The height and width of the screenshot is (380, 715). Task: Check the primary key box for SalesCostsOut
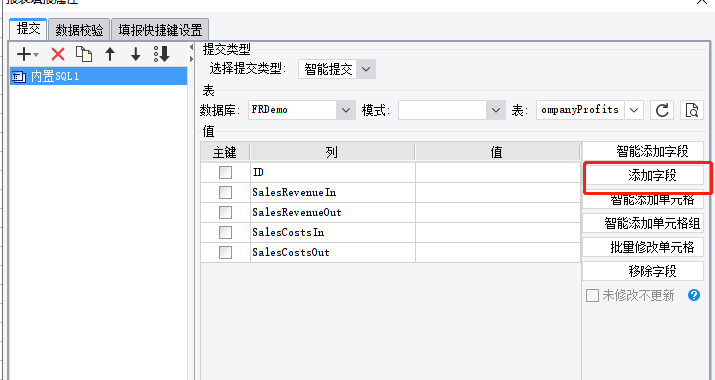[225, 252]
